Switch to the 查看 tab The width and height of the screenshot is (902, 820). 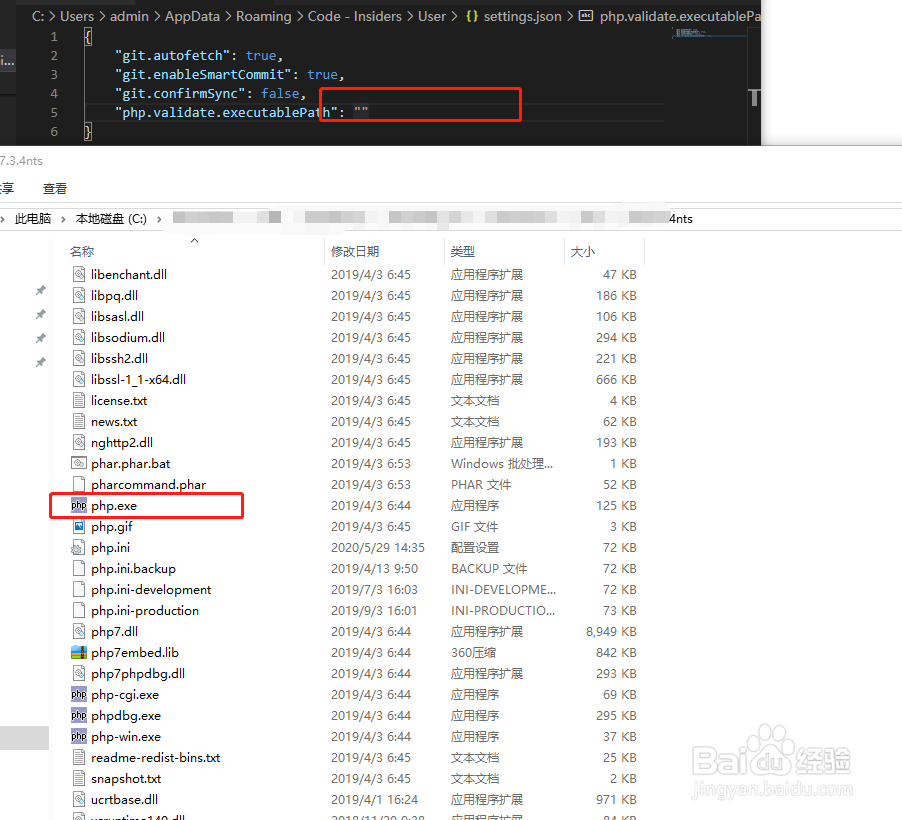[54, 188]
